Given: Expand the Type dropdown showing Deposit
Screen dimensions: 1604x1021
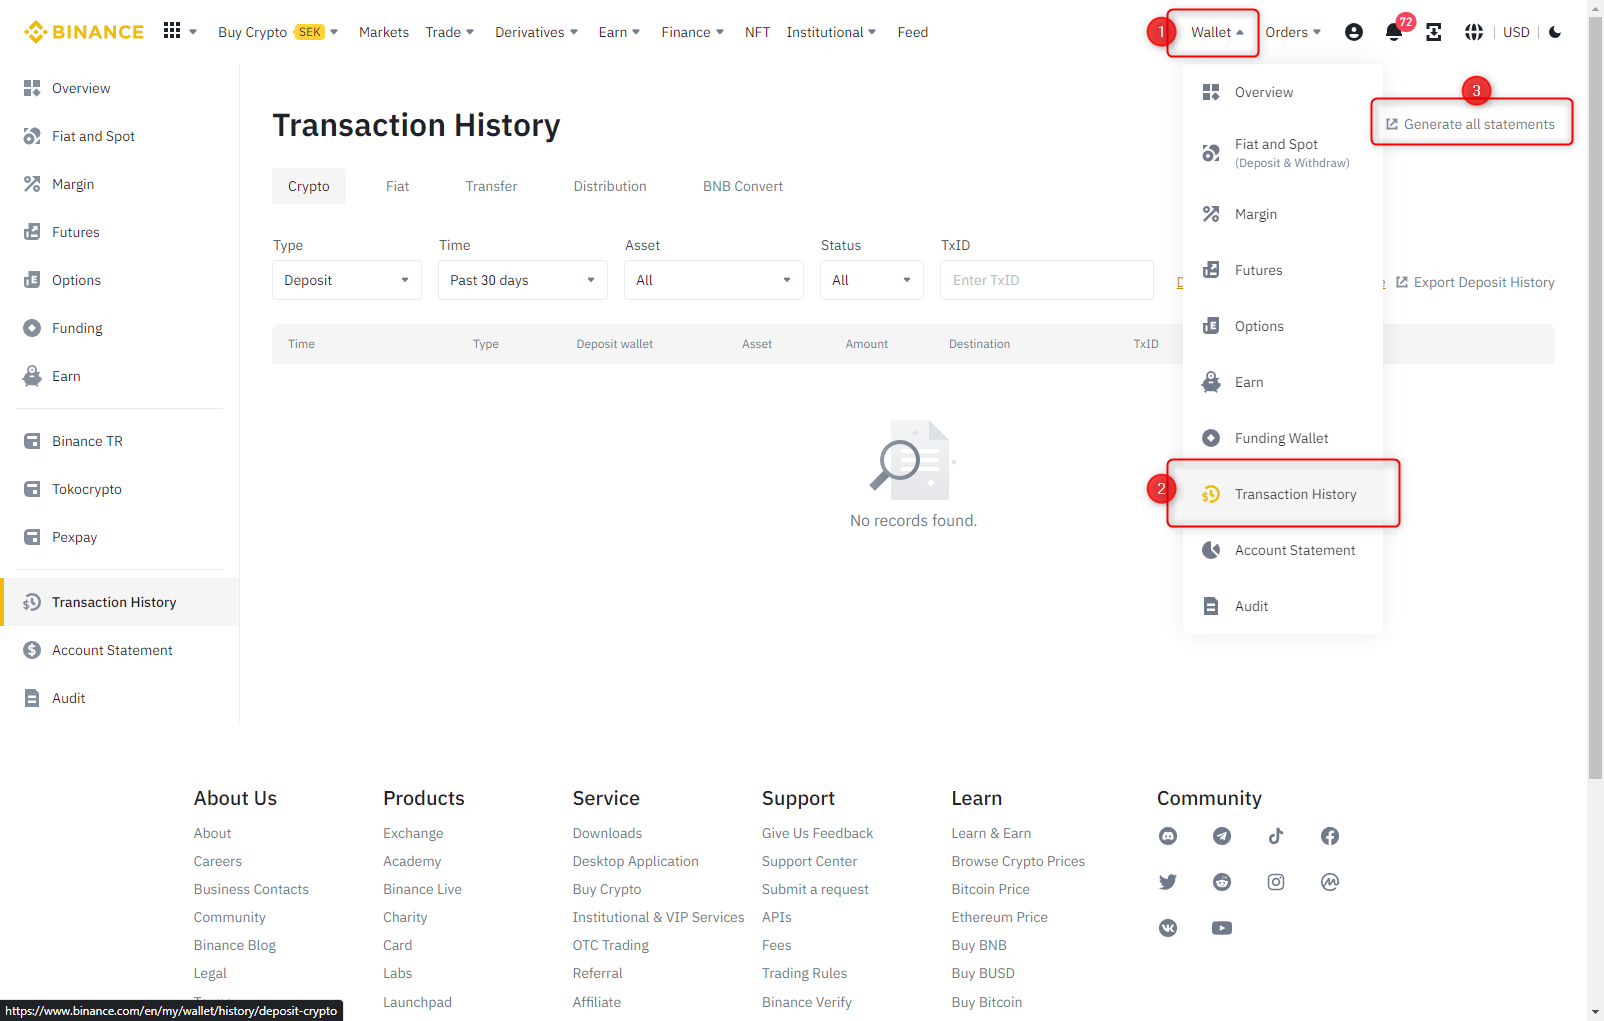Looking at the screenshot, I should point(347,280).
